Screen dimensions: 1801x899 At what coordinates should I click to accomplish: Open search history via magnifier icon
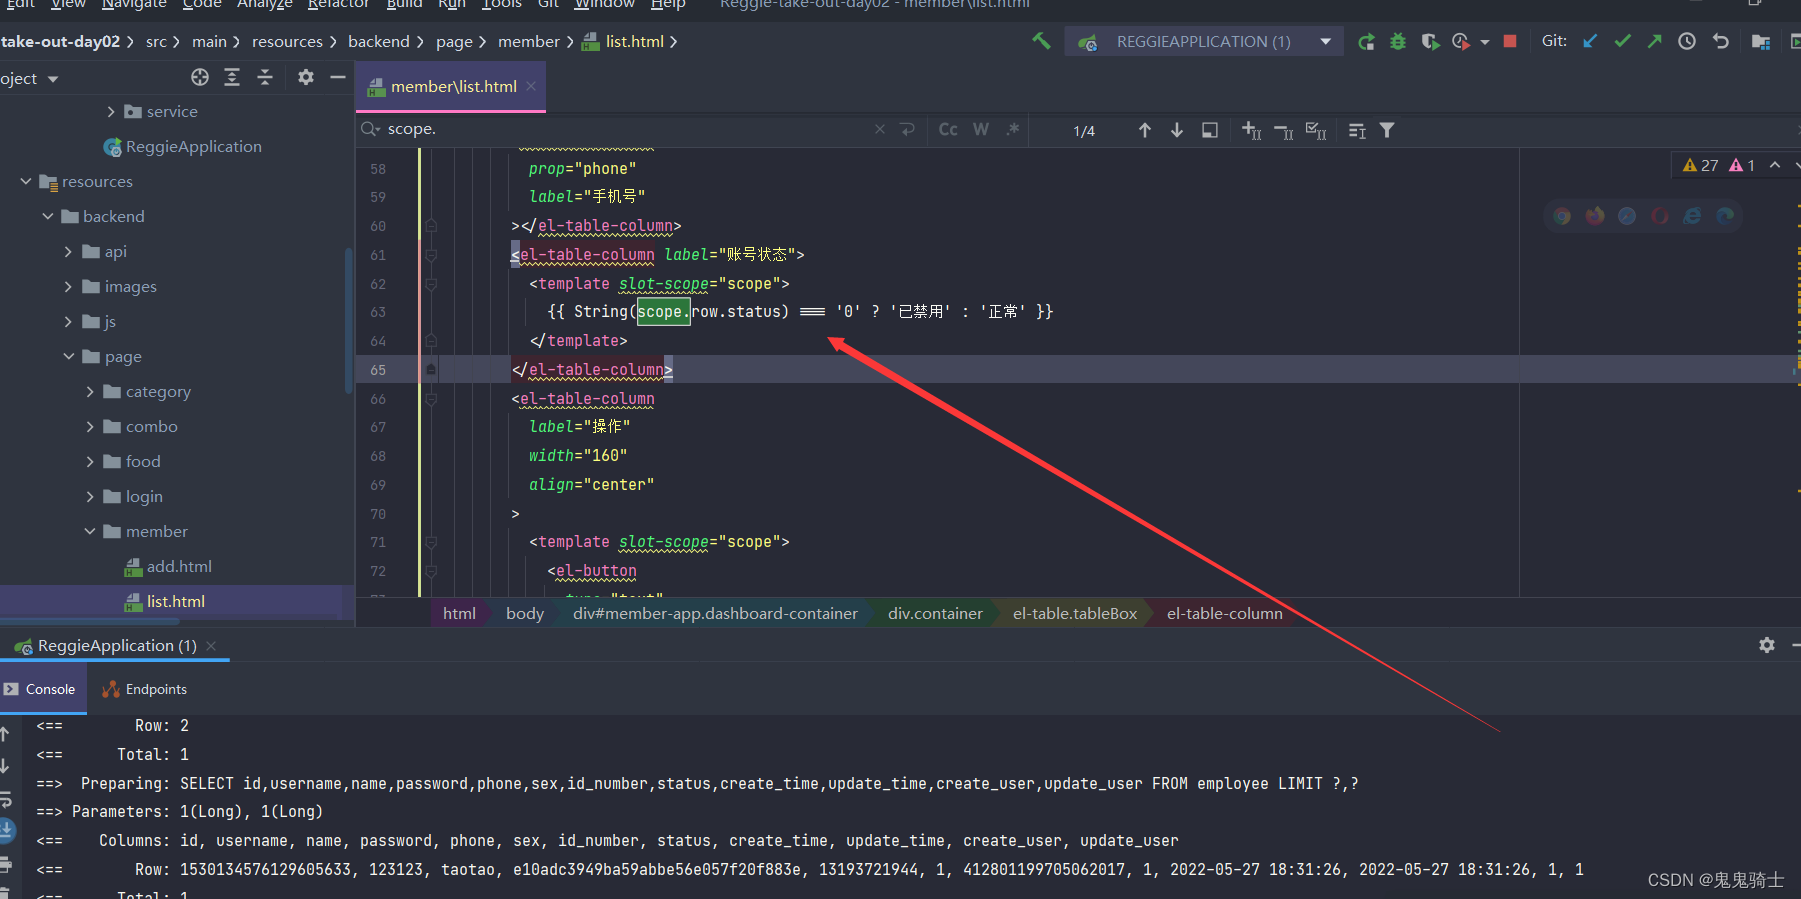[370, 129]
